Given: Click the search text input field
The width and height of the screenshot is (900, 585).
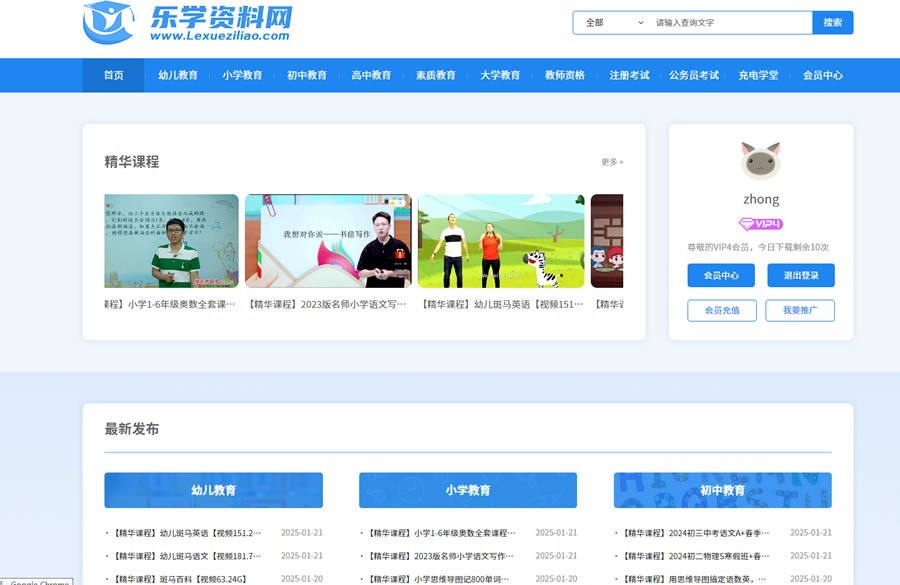Looking at the screenshot, I should click(730, 23).
